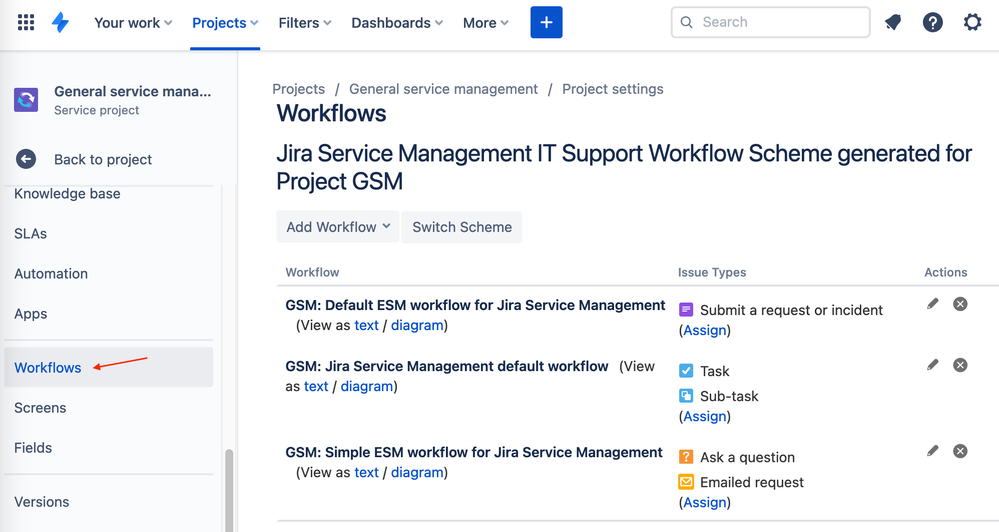Click Assign under Sub-task
The width and height of the screenshot is (999, 532).
click(x=705, y=416)
